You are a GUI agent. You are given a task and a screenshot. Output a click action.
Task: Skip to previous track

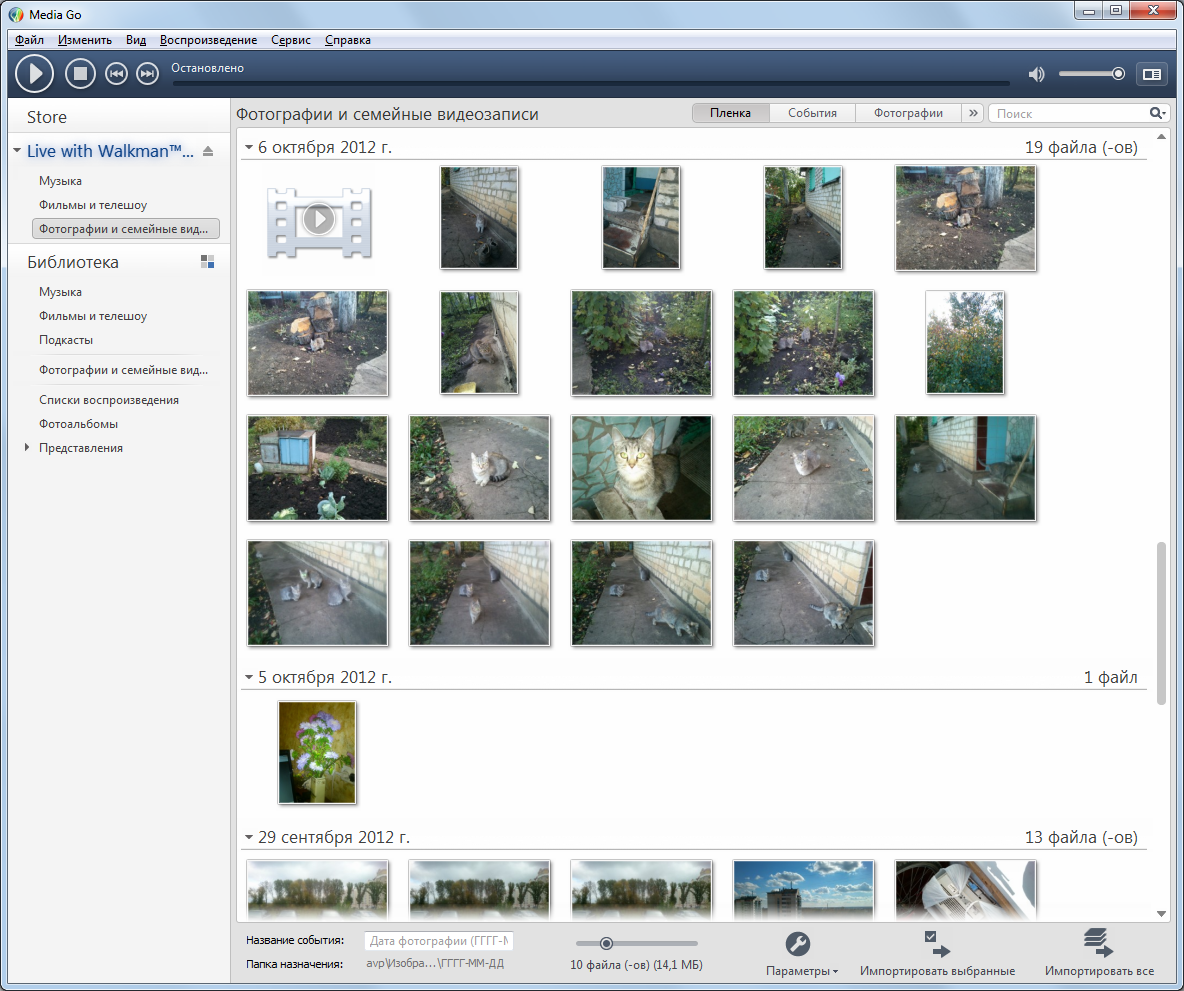(116, 74)
